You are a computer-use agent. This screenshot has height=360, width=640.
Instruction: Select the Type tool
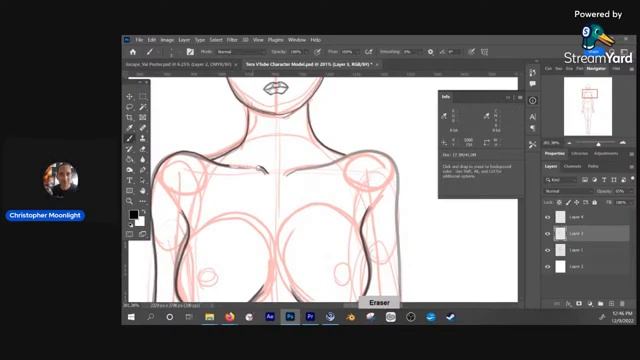click(129, 180)
